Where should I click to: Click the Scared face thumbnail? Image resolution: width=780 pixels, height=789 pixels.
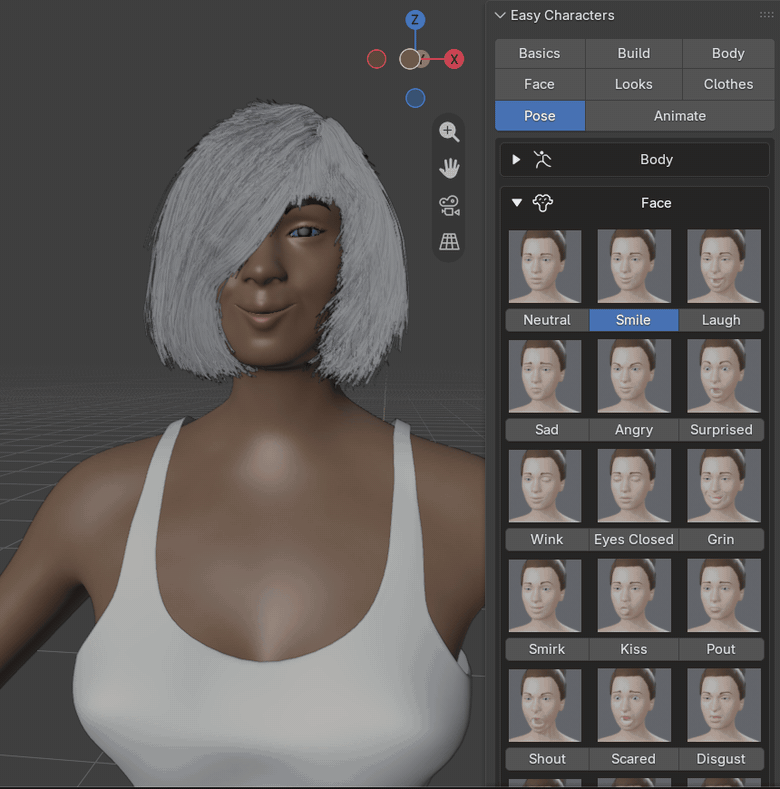[x=634, y=705]
